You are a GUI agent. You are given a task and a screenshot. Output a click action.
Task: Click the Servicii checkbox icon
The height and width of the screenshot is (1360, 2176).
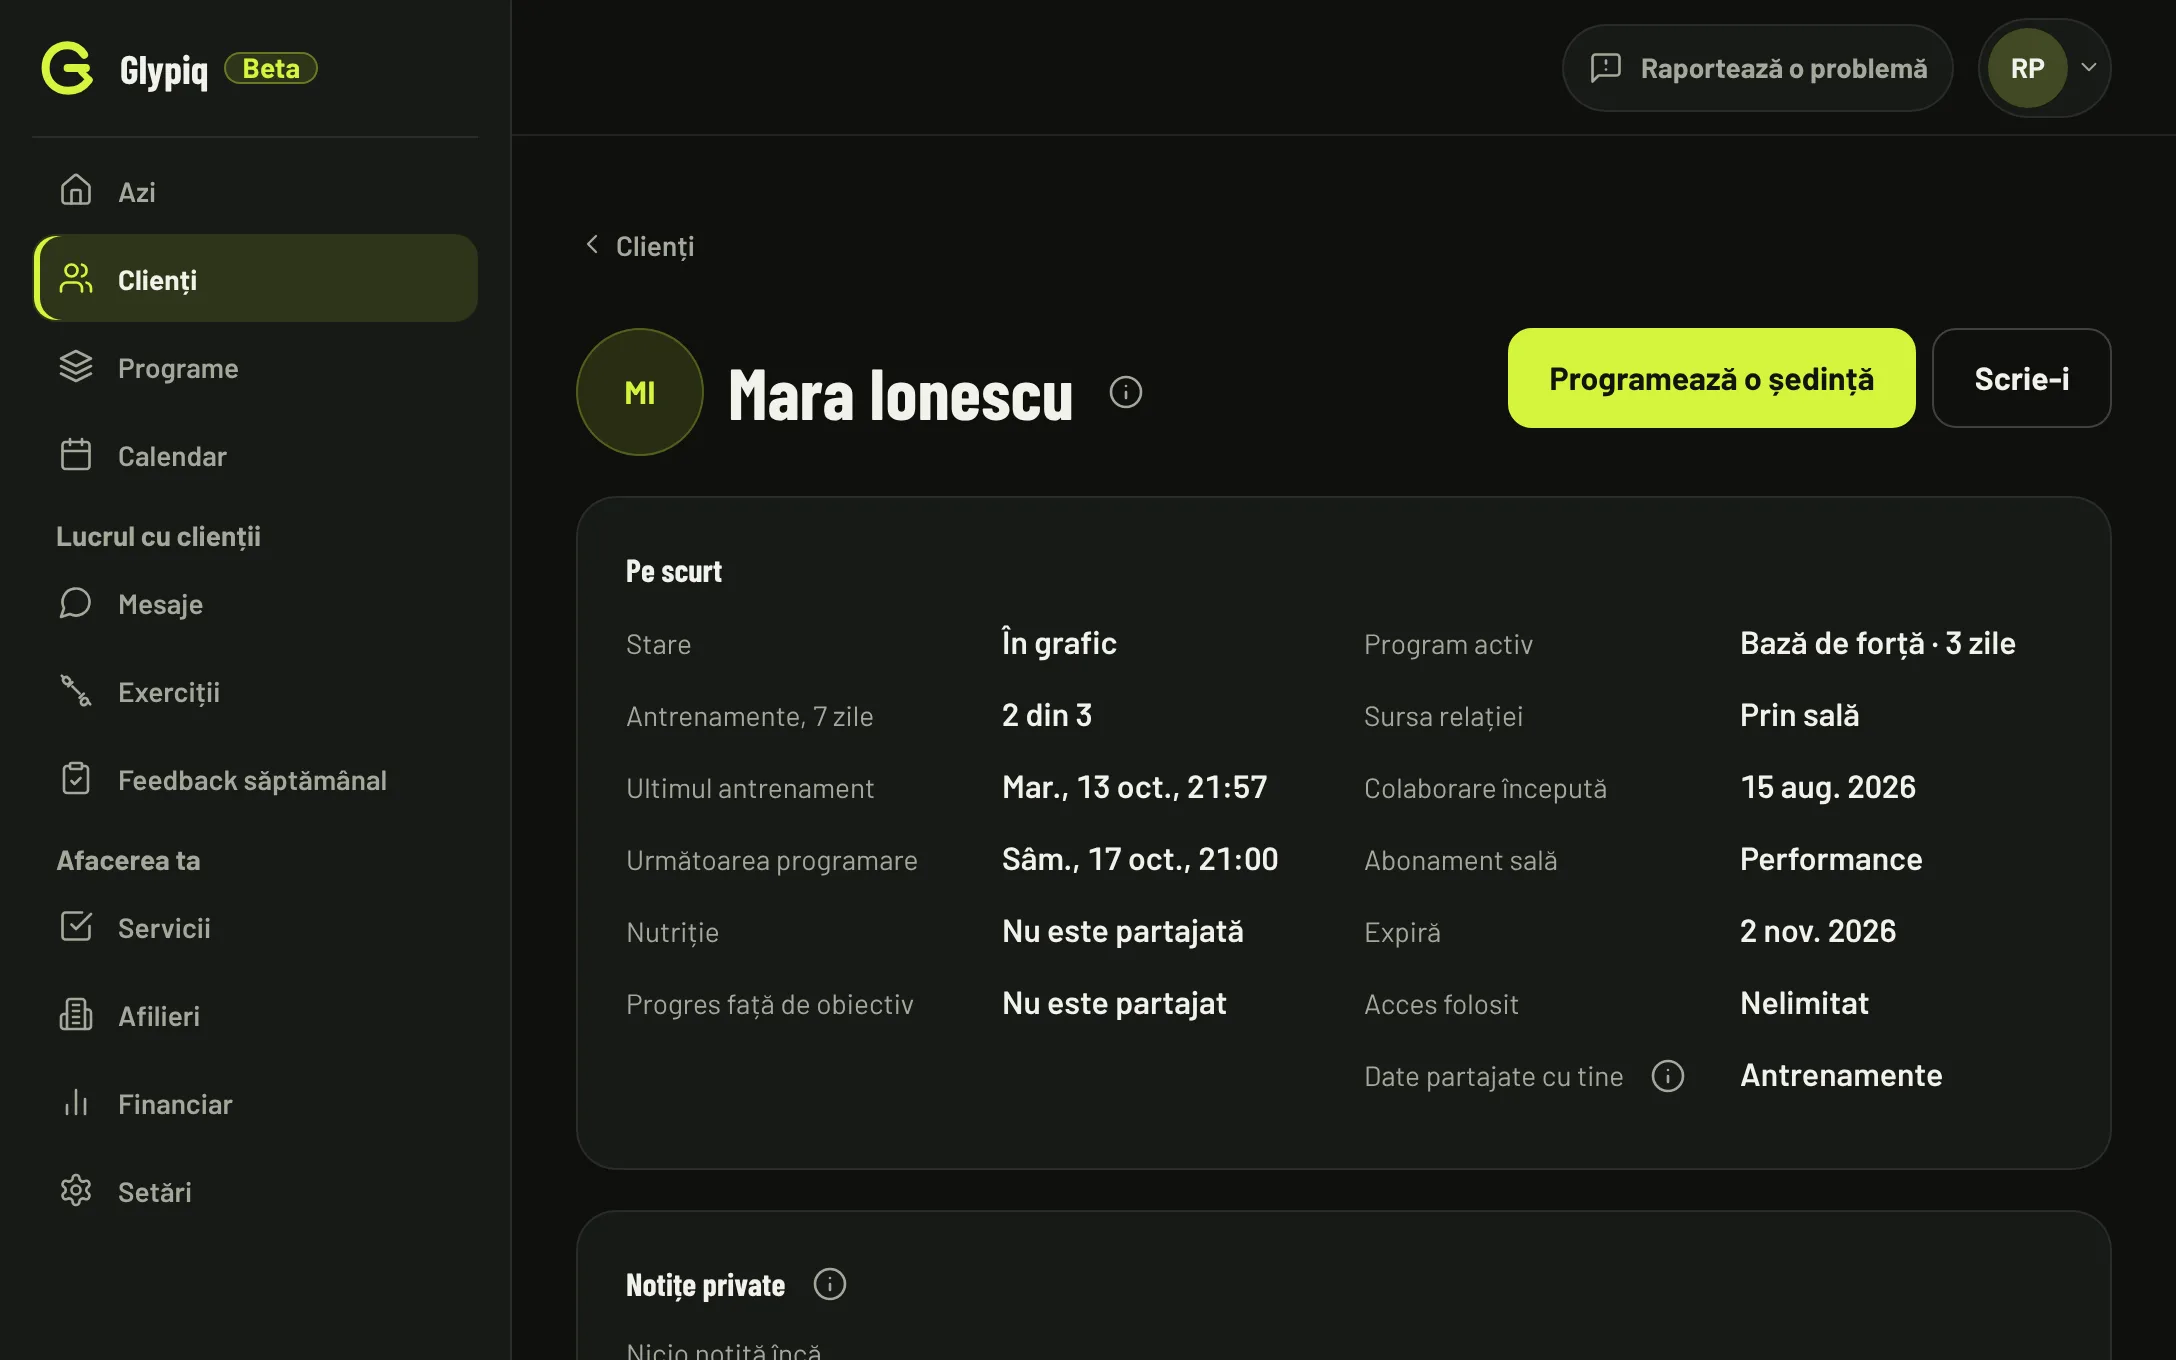point(75,927)
